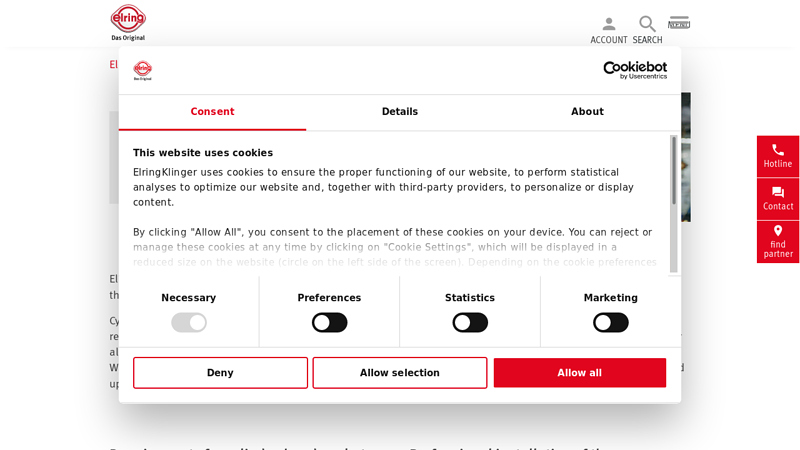
Task: Switch to the Details tab
Action: point(400,112)
